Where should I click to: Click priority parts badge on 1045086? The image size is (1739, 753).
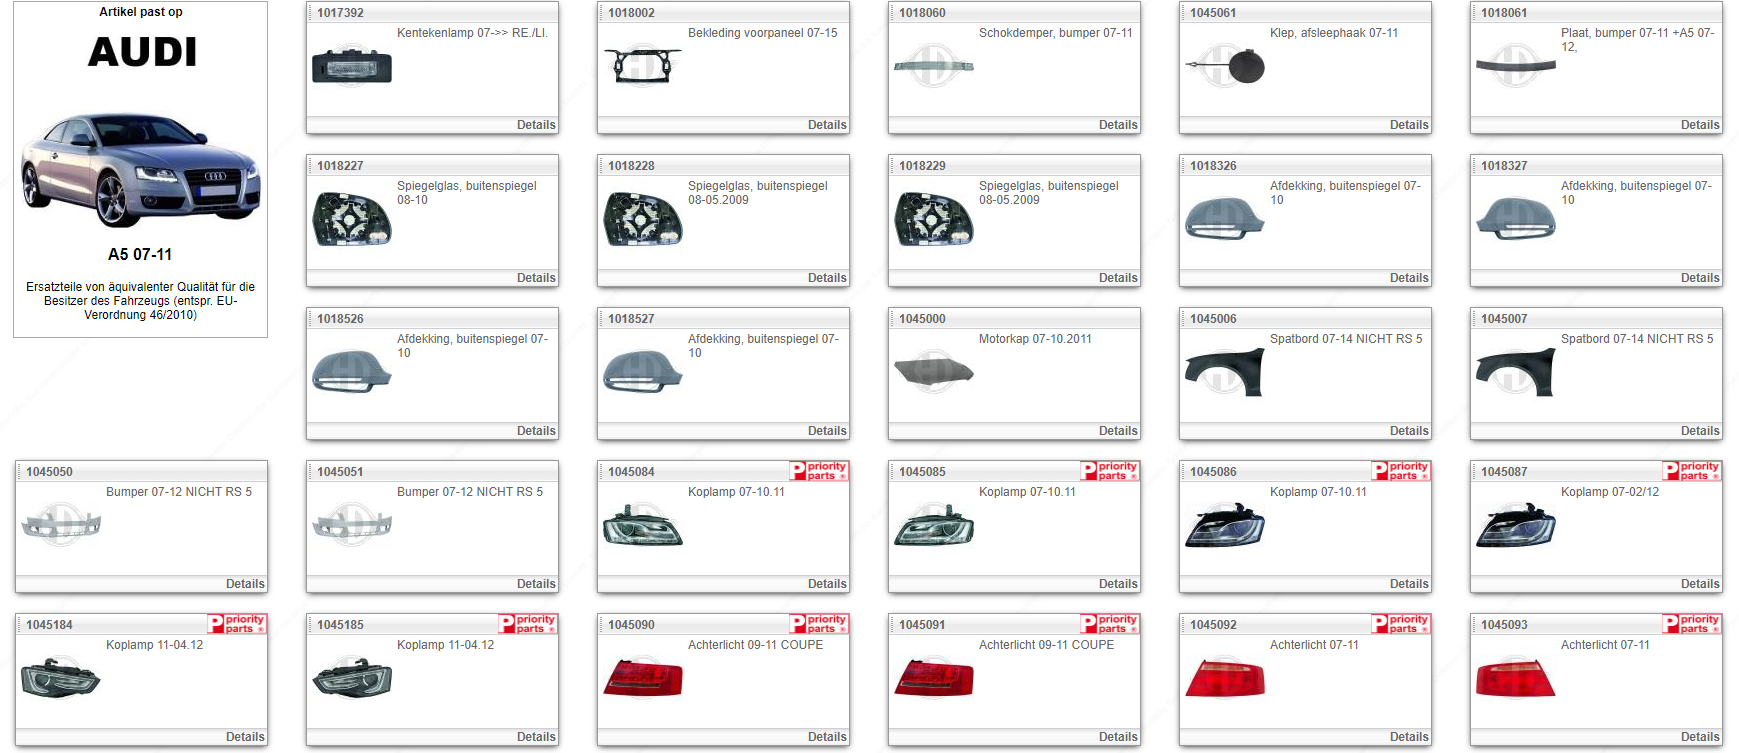1401,471
